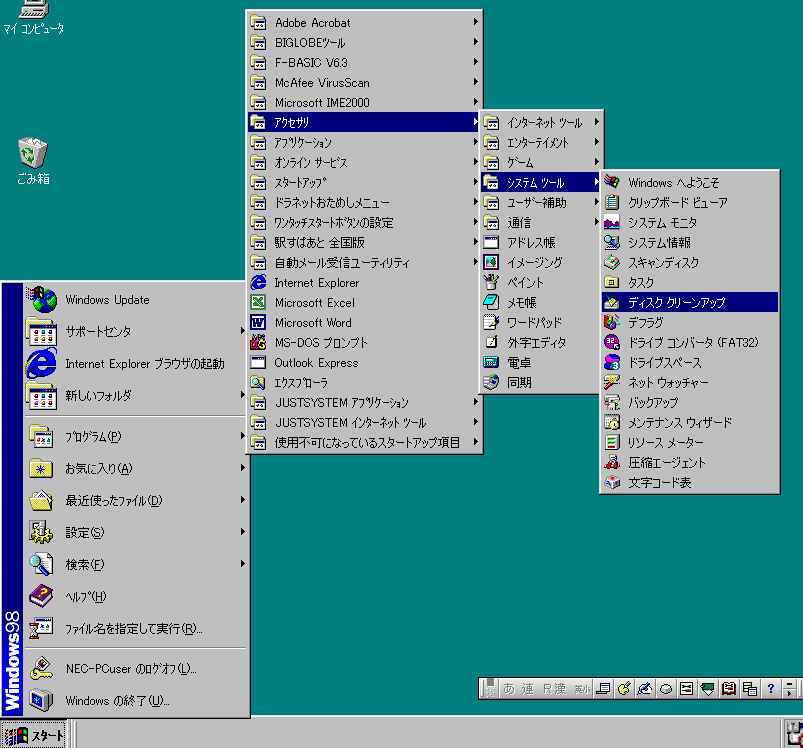Click the エクスプローラ icon
Viewport: 803px width, 748px height.
(258, 382)
